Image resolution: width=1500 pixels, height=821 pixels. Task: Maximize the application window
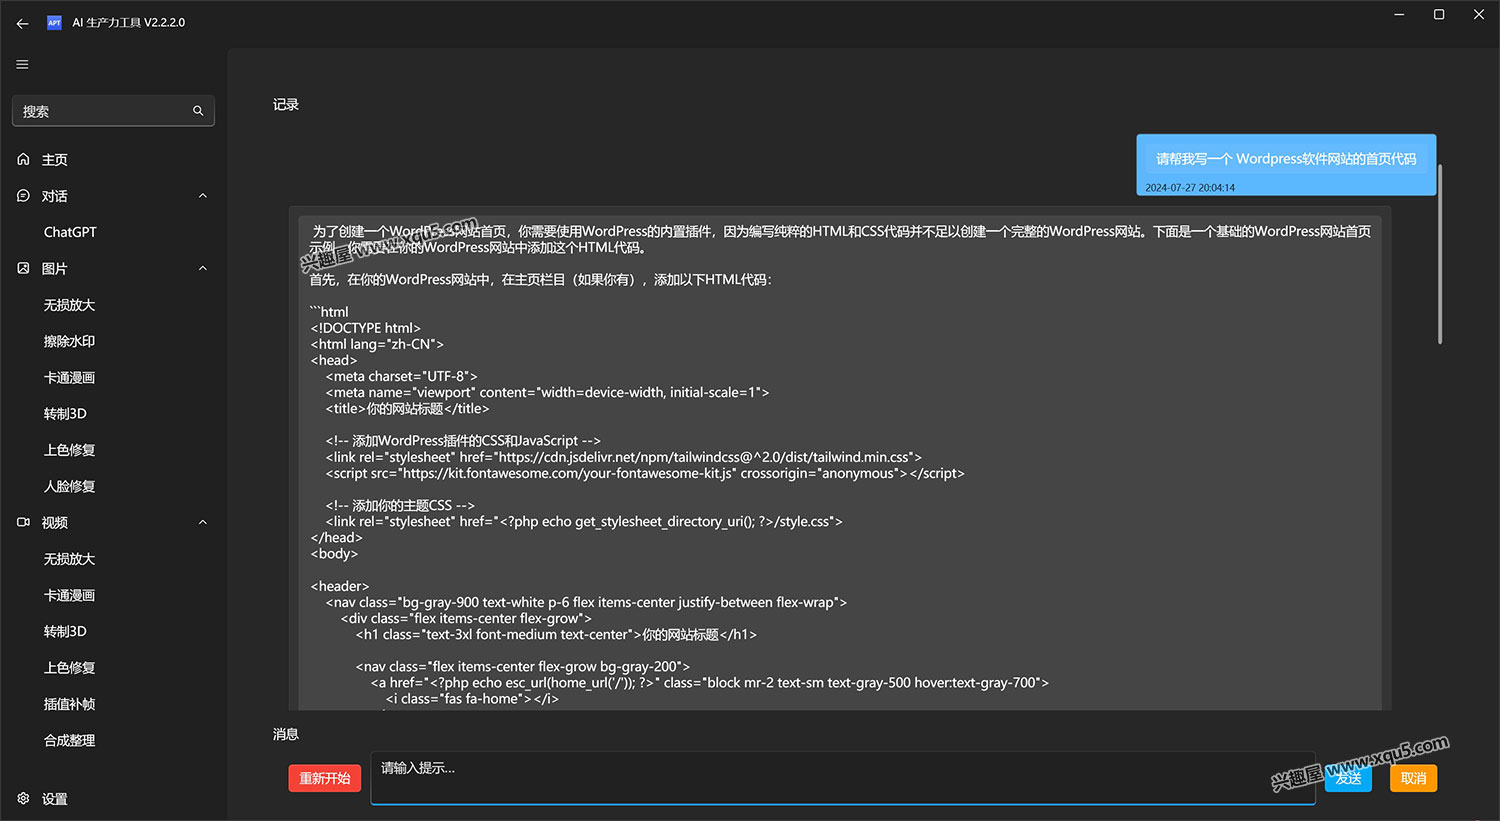click(x=1439, y=14)
